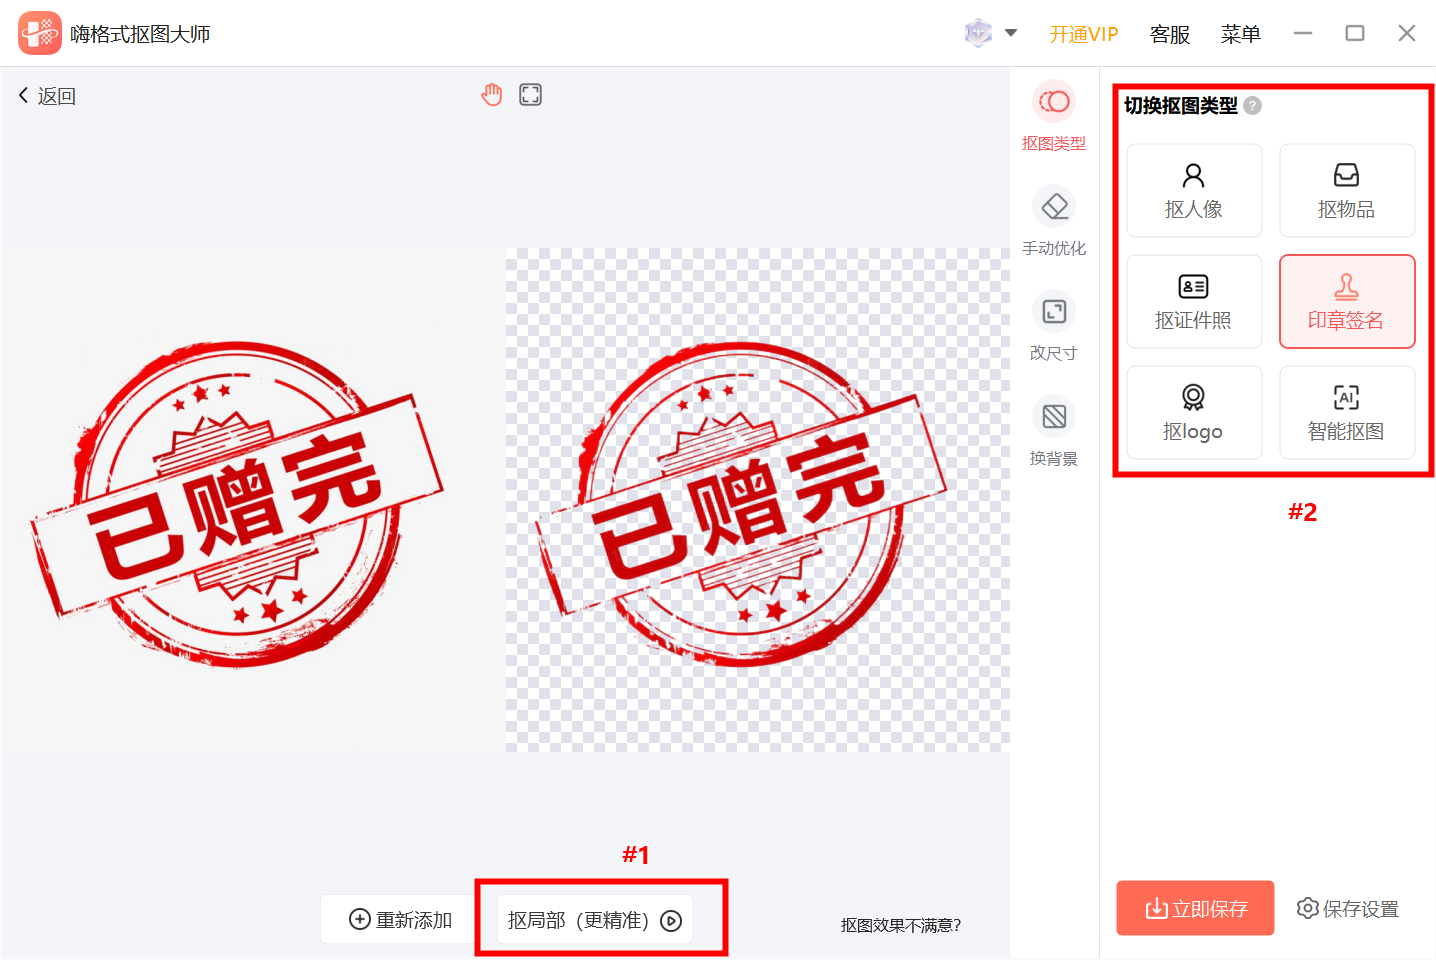The height and width of the screenshot is (960, 1436).
Task: Select the 抠logo cutout mode
Action: click(1194, 412)
